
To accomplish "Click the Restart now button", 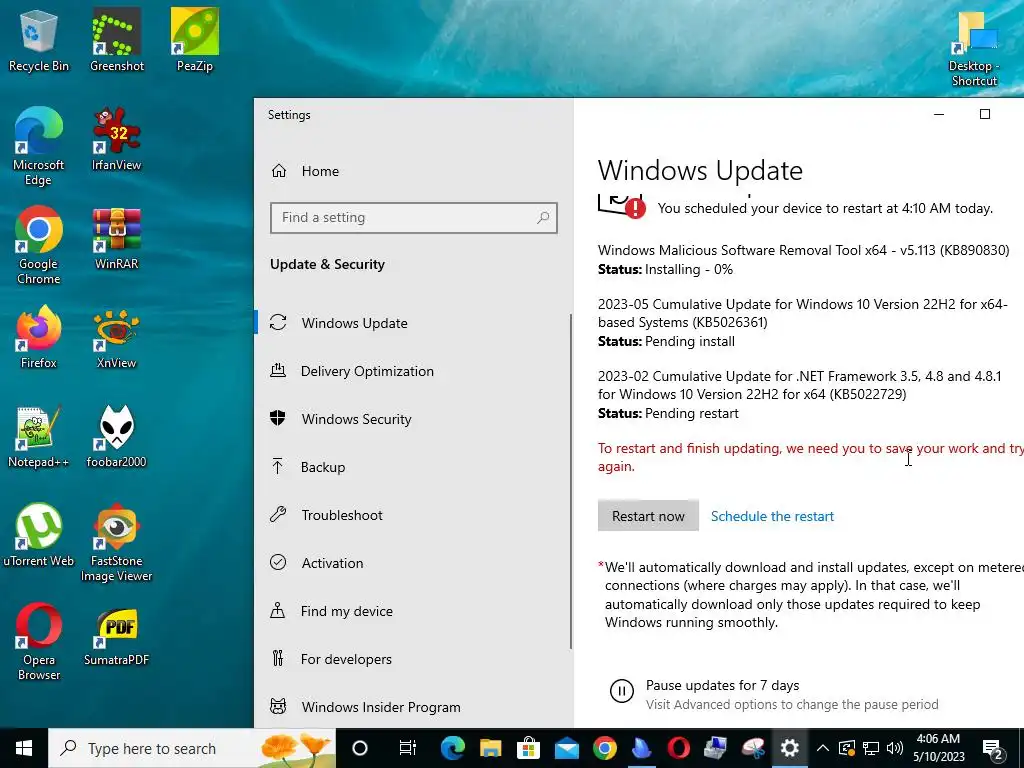I will 648,516.
